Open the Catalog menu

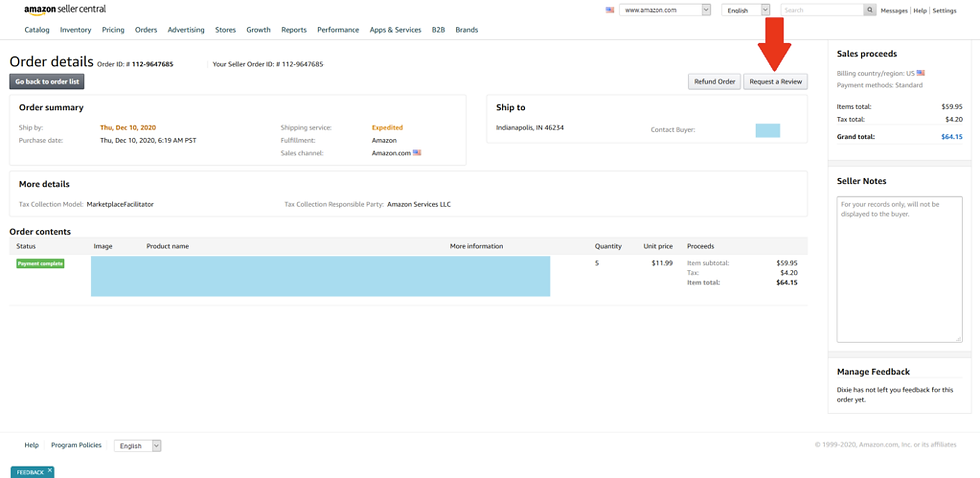[37, 29]
